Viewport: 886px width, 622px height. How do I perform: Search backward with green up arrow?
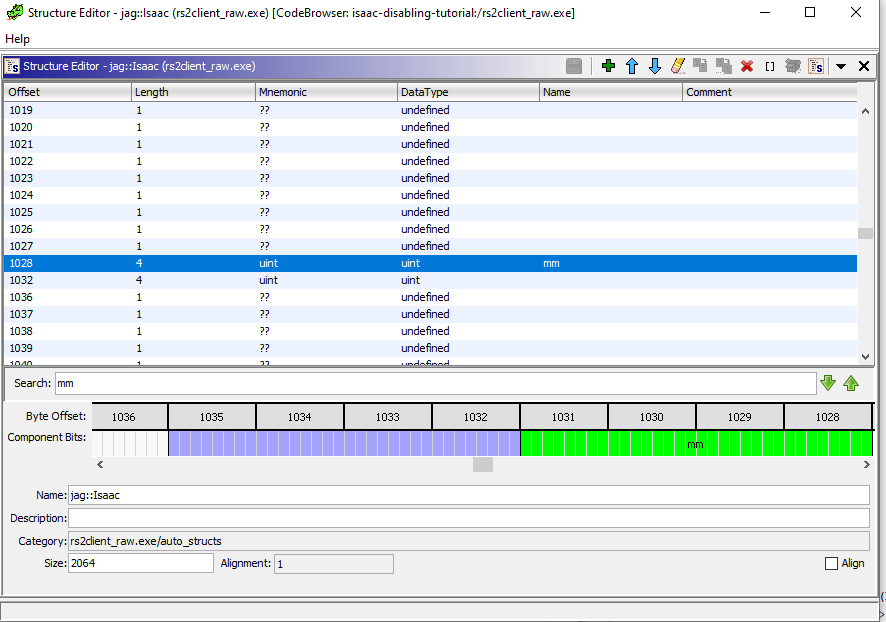pos(851,383)
